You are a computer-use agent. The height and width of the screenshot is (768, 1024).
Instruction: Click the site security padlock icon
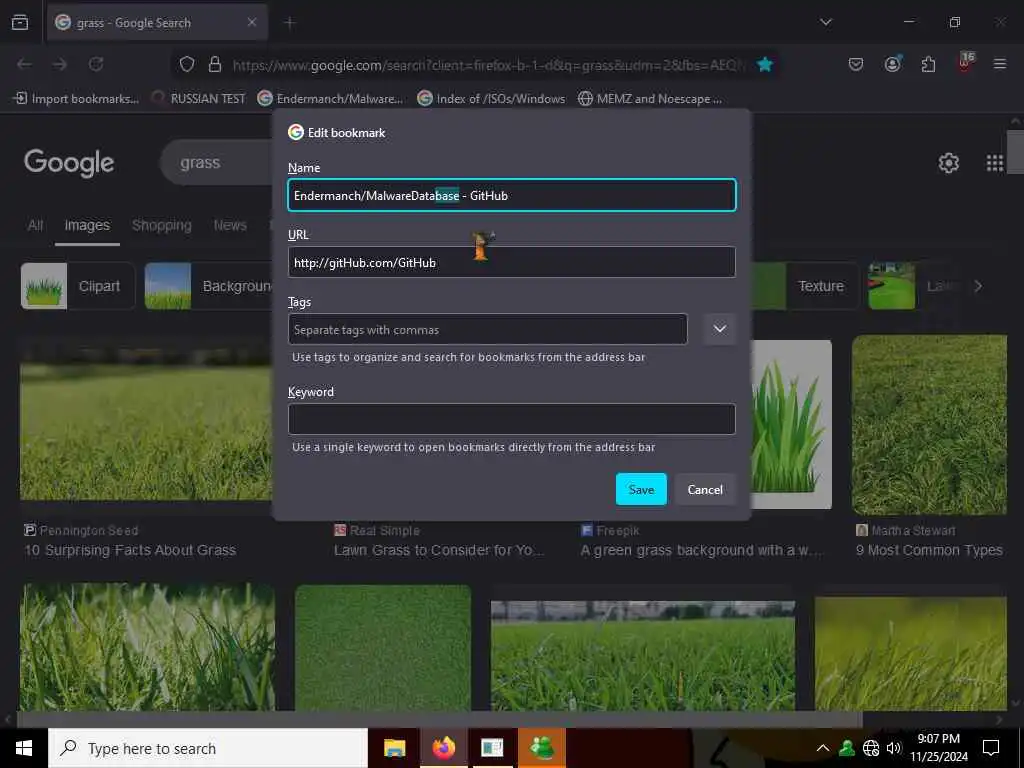(215, 64)
